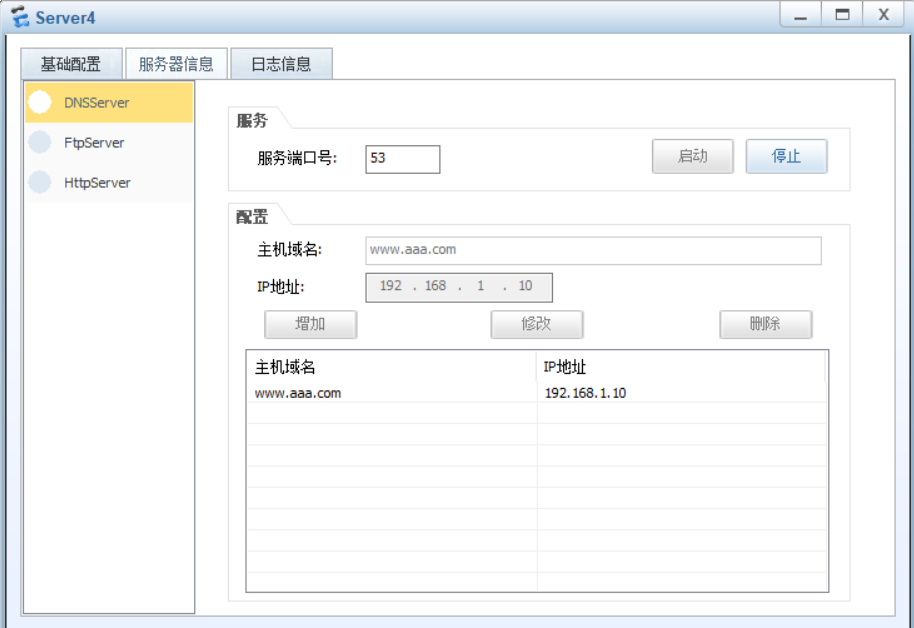Click the FtpServer status indicator icon
The width and height of the screenshot is (914, 628).
coord(40,142)
